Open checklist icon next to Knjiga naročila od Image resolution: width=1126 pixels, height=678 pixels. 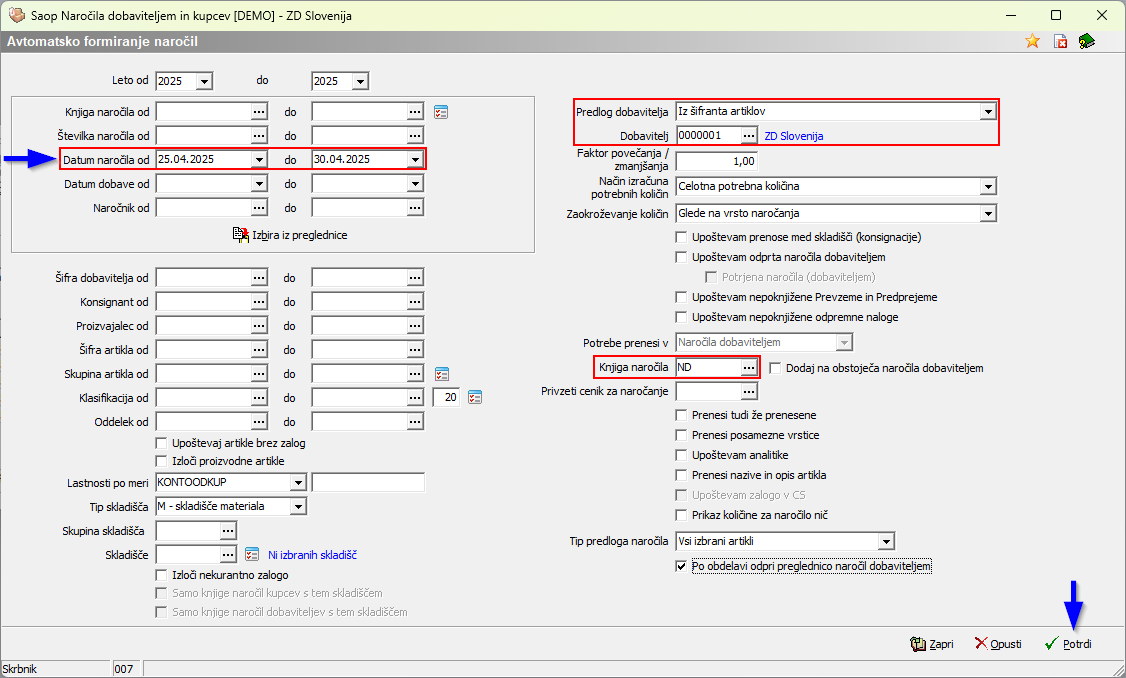click(x=441, y=112)
